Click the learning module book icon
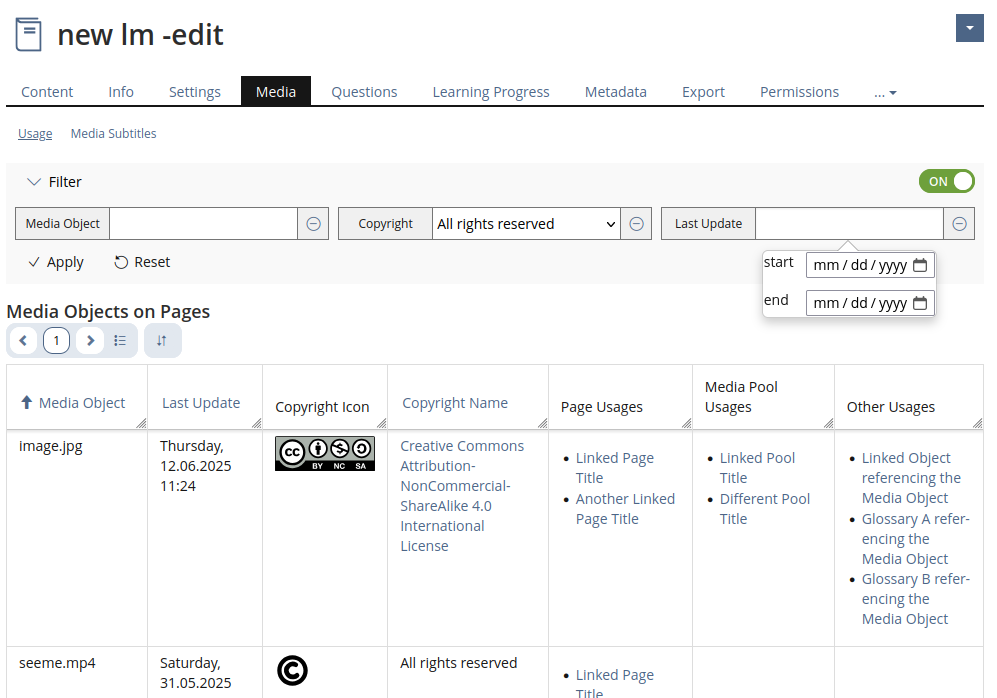This screenshot has height=698, width=997. (29, 35)
